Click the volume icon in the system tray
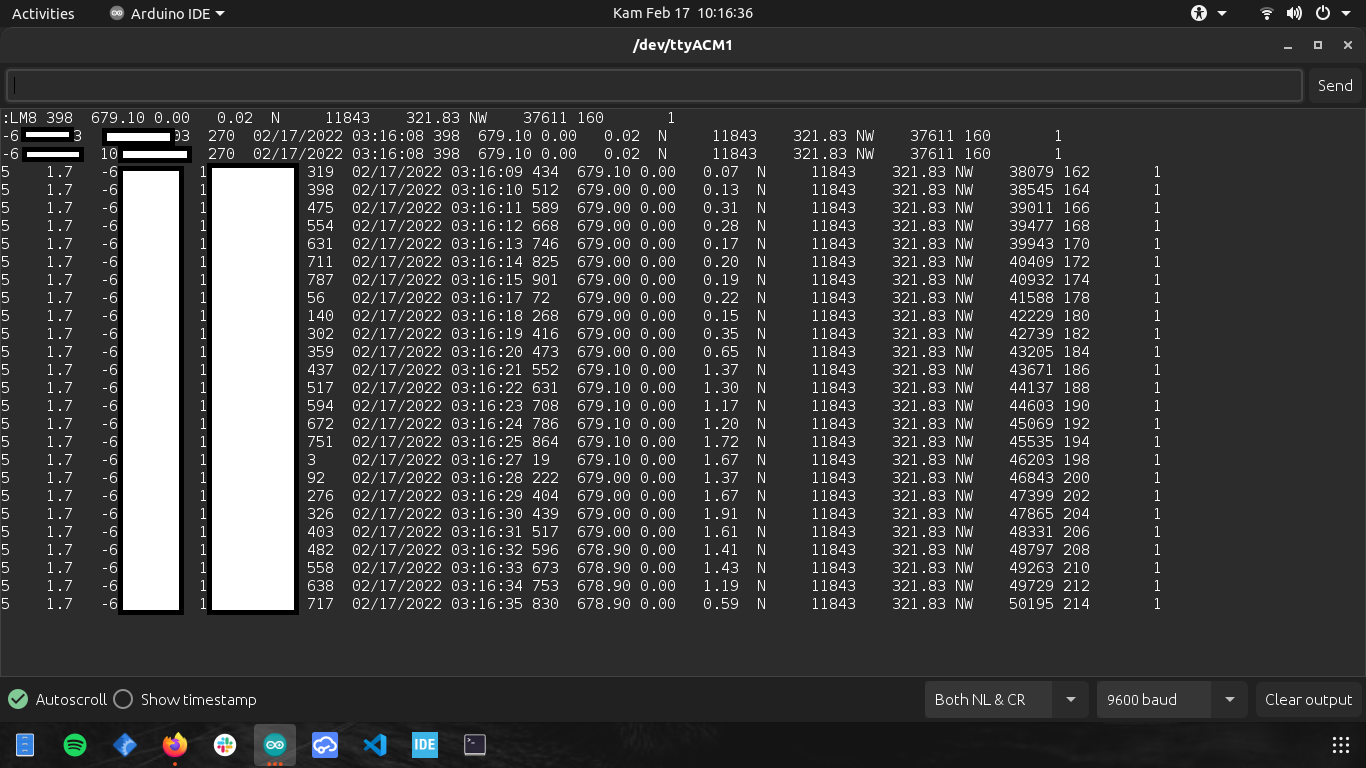Viewport: 1366px width, 768px height. (x=1294, y=13)
